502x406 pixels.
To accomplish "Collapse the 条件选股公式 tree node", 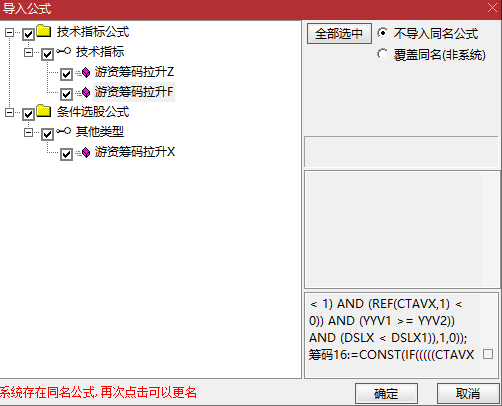I will [x=9, y=113].
